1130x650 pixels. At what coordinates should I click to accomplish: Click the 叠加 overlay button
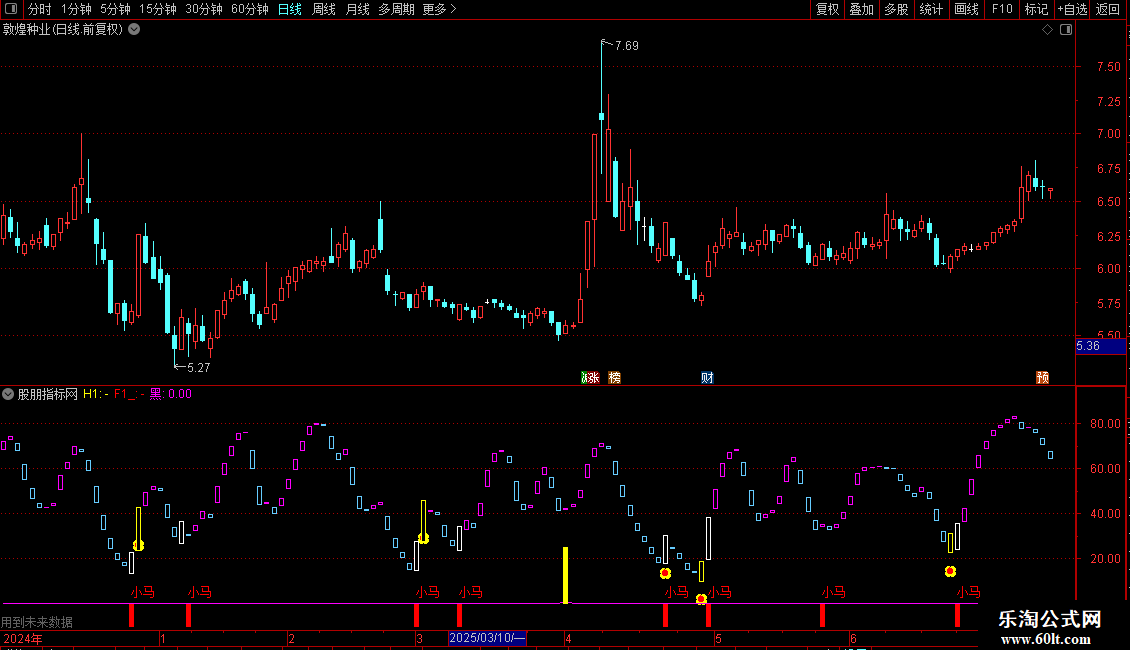pyautogui.click(x=862, y=9)
